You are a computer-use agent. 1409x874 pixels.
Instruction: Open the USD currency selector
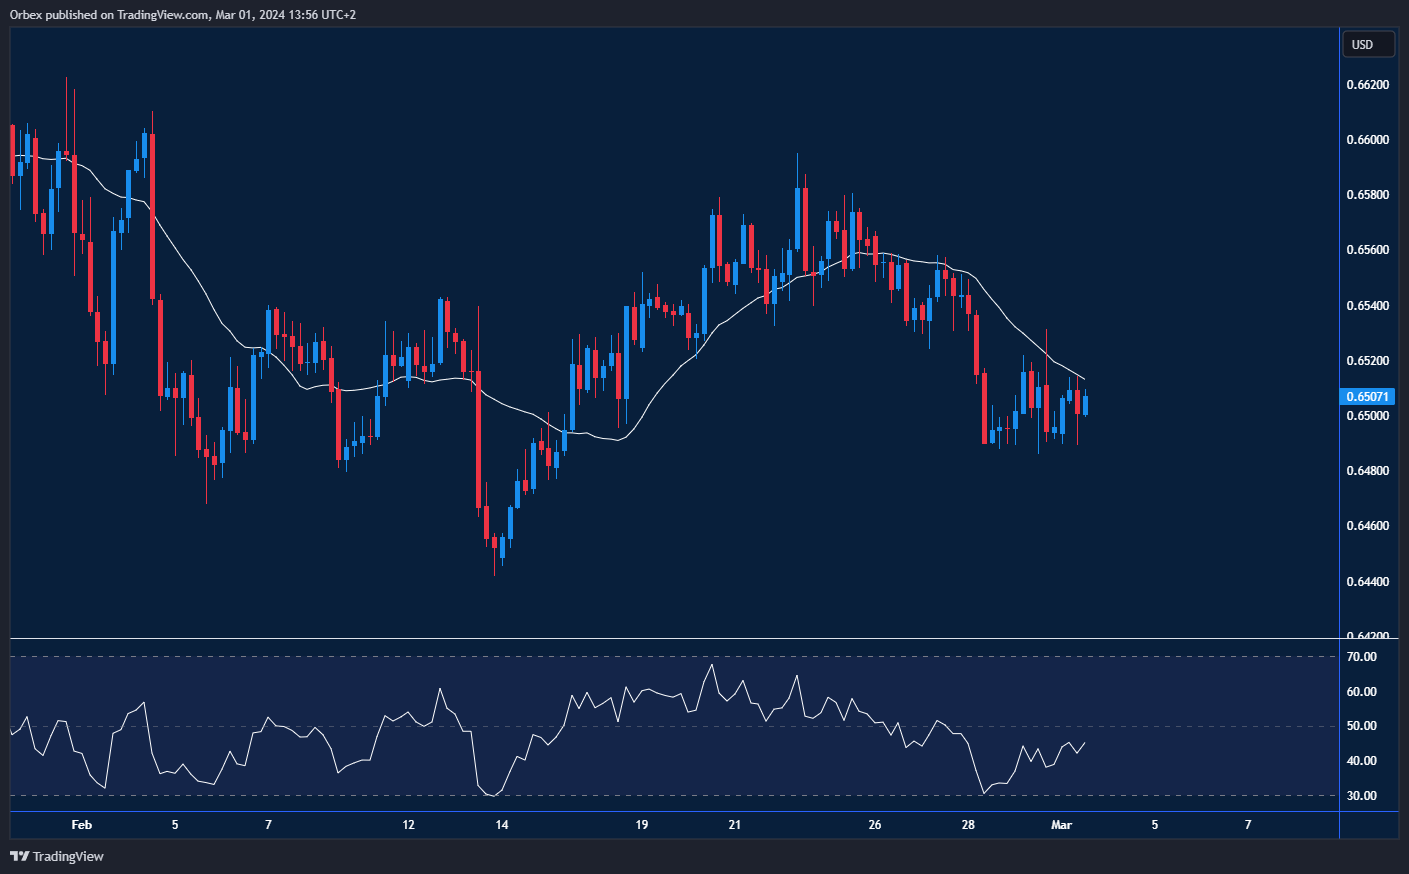pos(1366,45)
